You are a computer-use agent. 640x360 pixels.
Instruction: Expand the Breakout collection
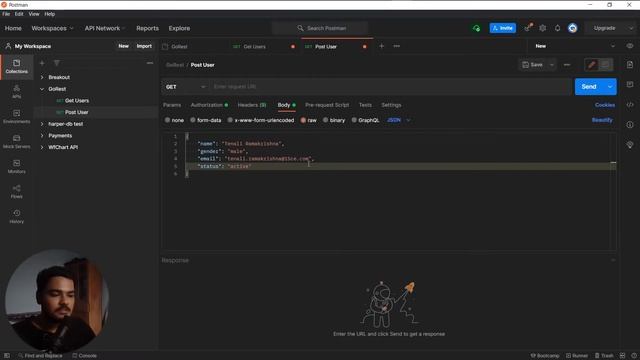tap(42, 77)
